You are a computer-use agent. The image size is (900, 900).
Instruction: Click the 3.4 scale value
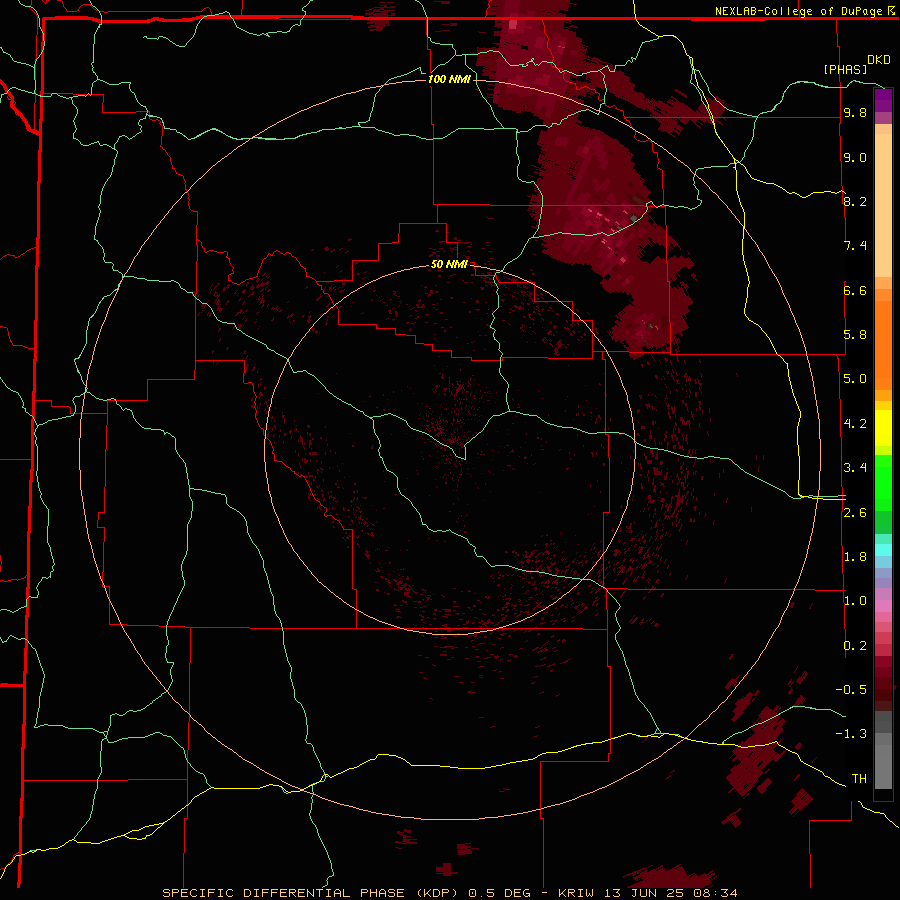(x=855, y=468)
